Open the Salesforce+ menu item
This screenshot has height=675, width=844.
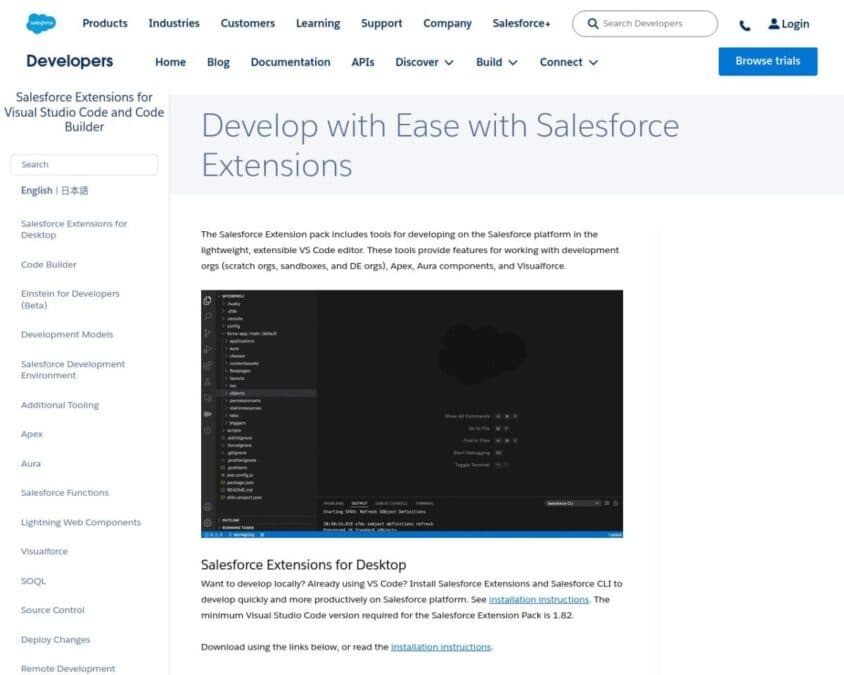point(521,23)
